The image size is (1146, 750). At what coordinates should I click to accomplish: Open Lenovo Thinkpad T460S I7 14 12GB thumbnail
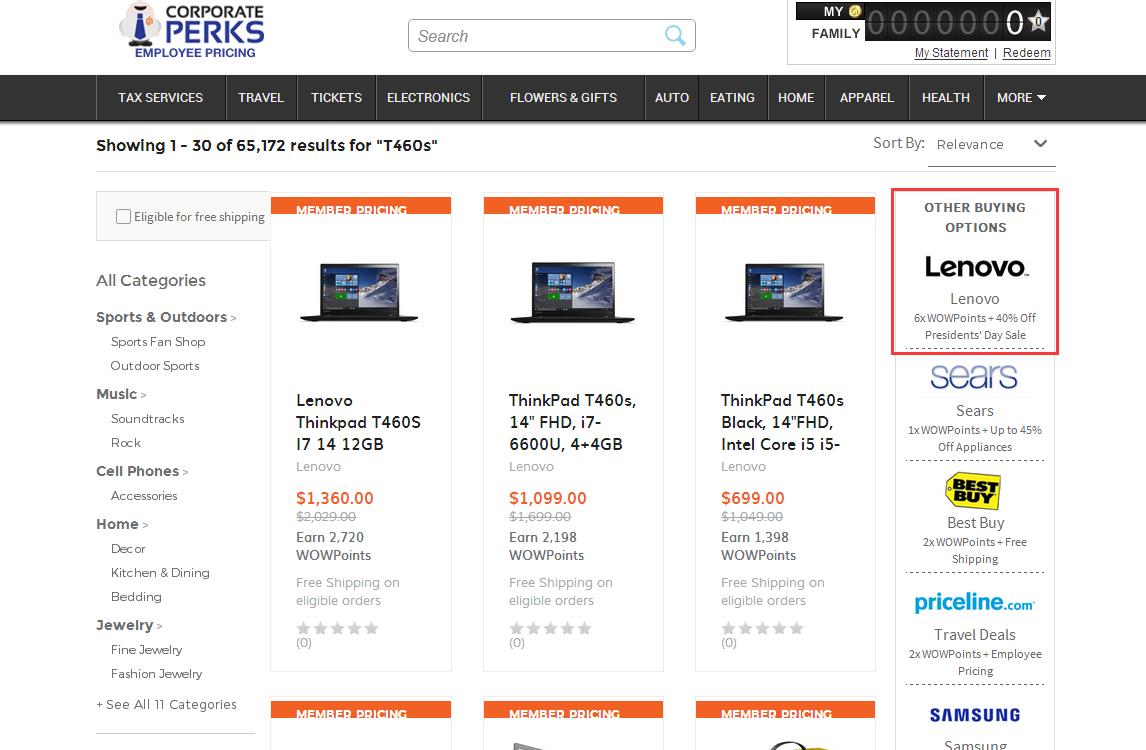coord(359,292)
